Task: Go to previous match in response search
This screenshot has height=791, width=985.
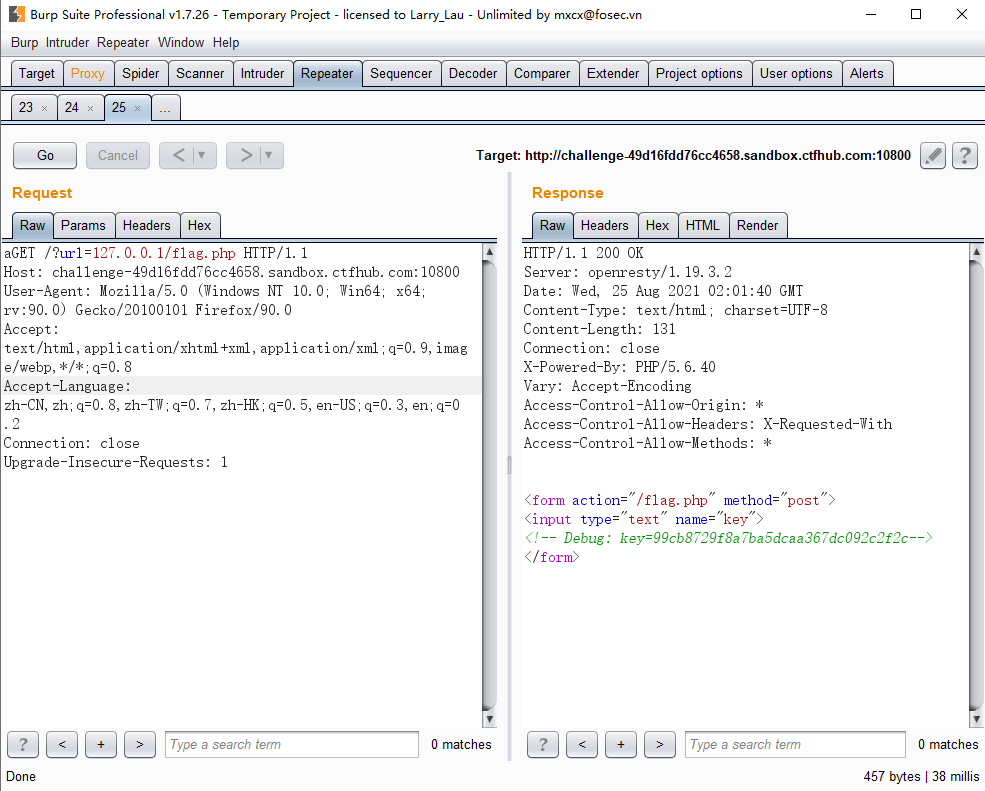Action: (x=582, y=745)
